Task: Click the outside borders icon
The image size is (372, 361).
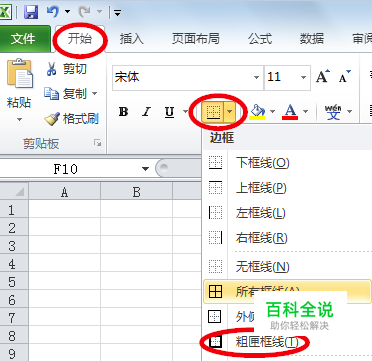Action: [215, 316]
